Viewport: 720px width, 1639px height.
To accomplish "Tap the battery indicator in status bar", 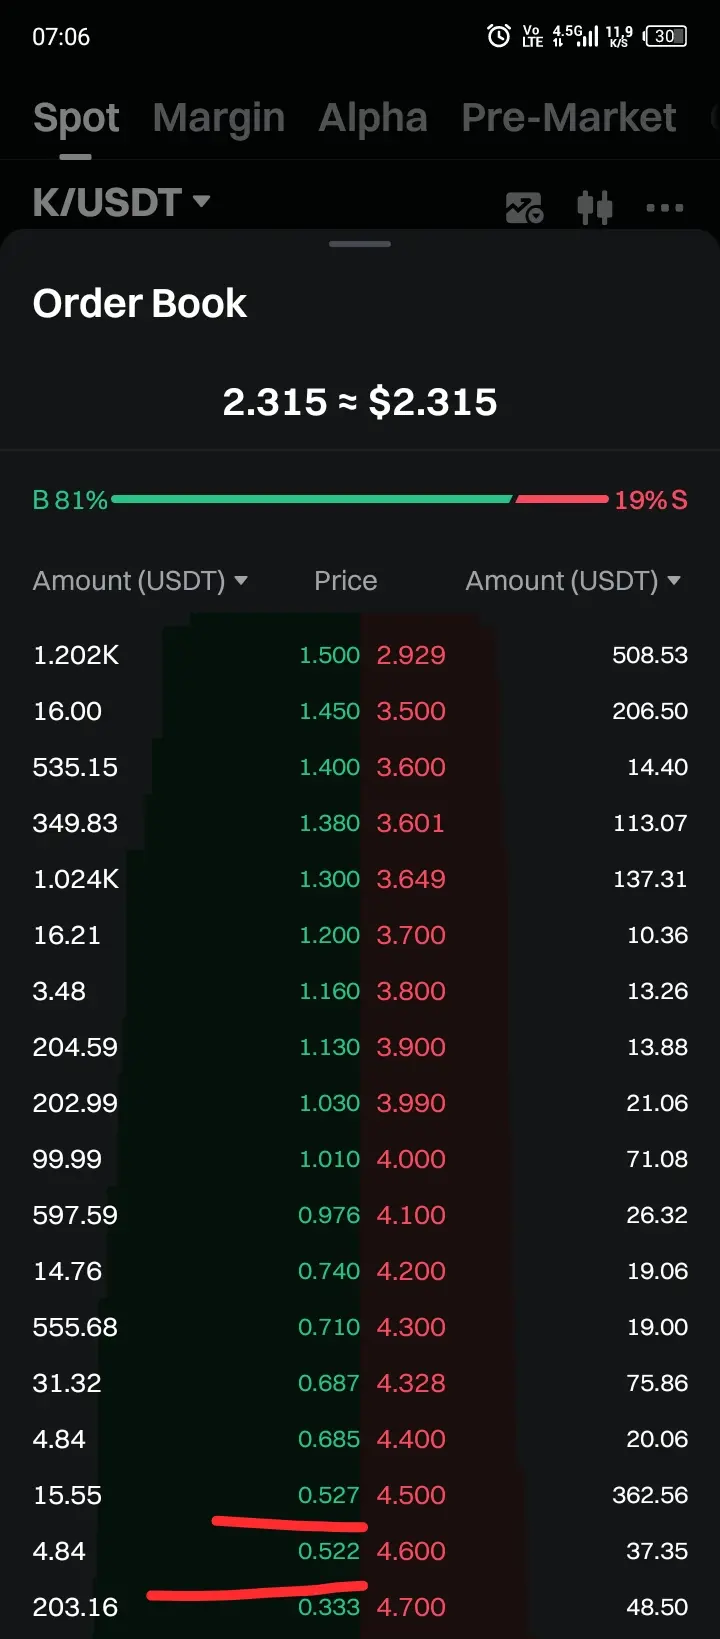I will pyautogui.click(x=665, y=36).
